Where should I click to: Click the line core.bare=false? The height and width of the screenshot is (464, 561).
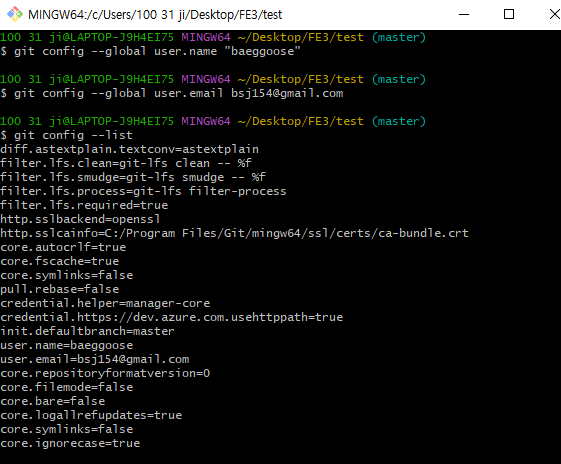click(x=53, y=401)
